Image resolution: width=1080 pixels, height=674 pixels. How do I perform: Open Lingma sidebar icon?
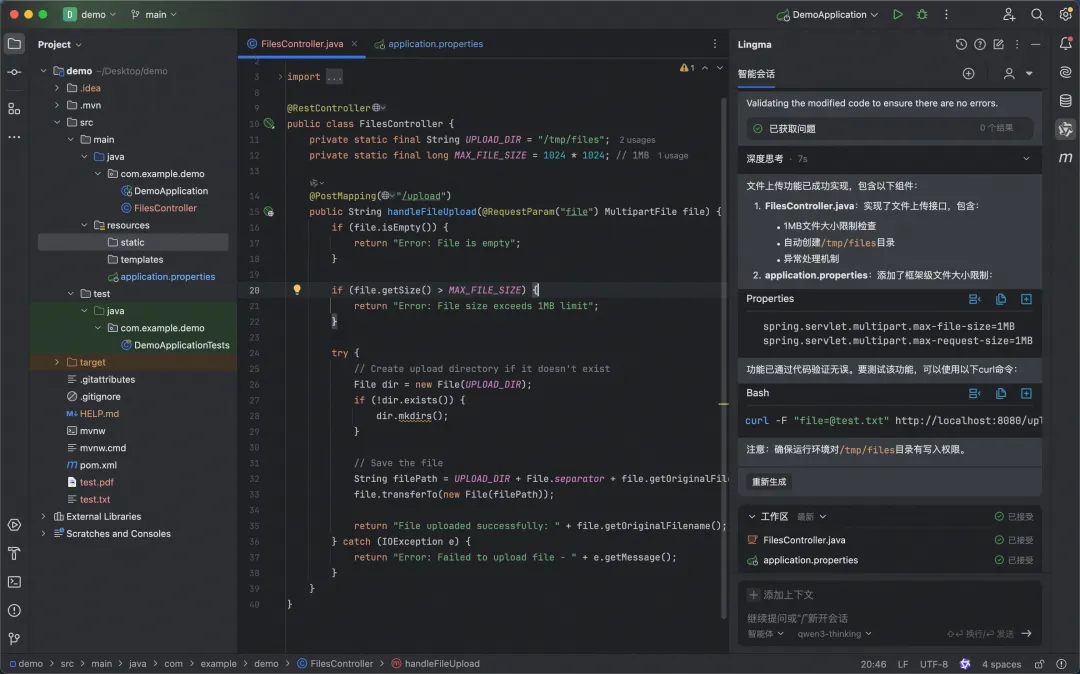pos(1066,129)
